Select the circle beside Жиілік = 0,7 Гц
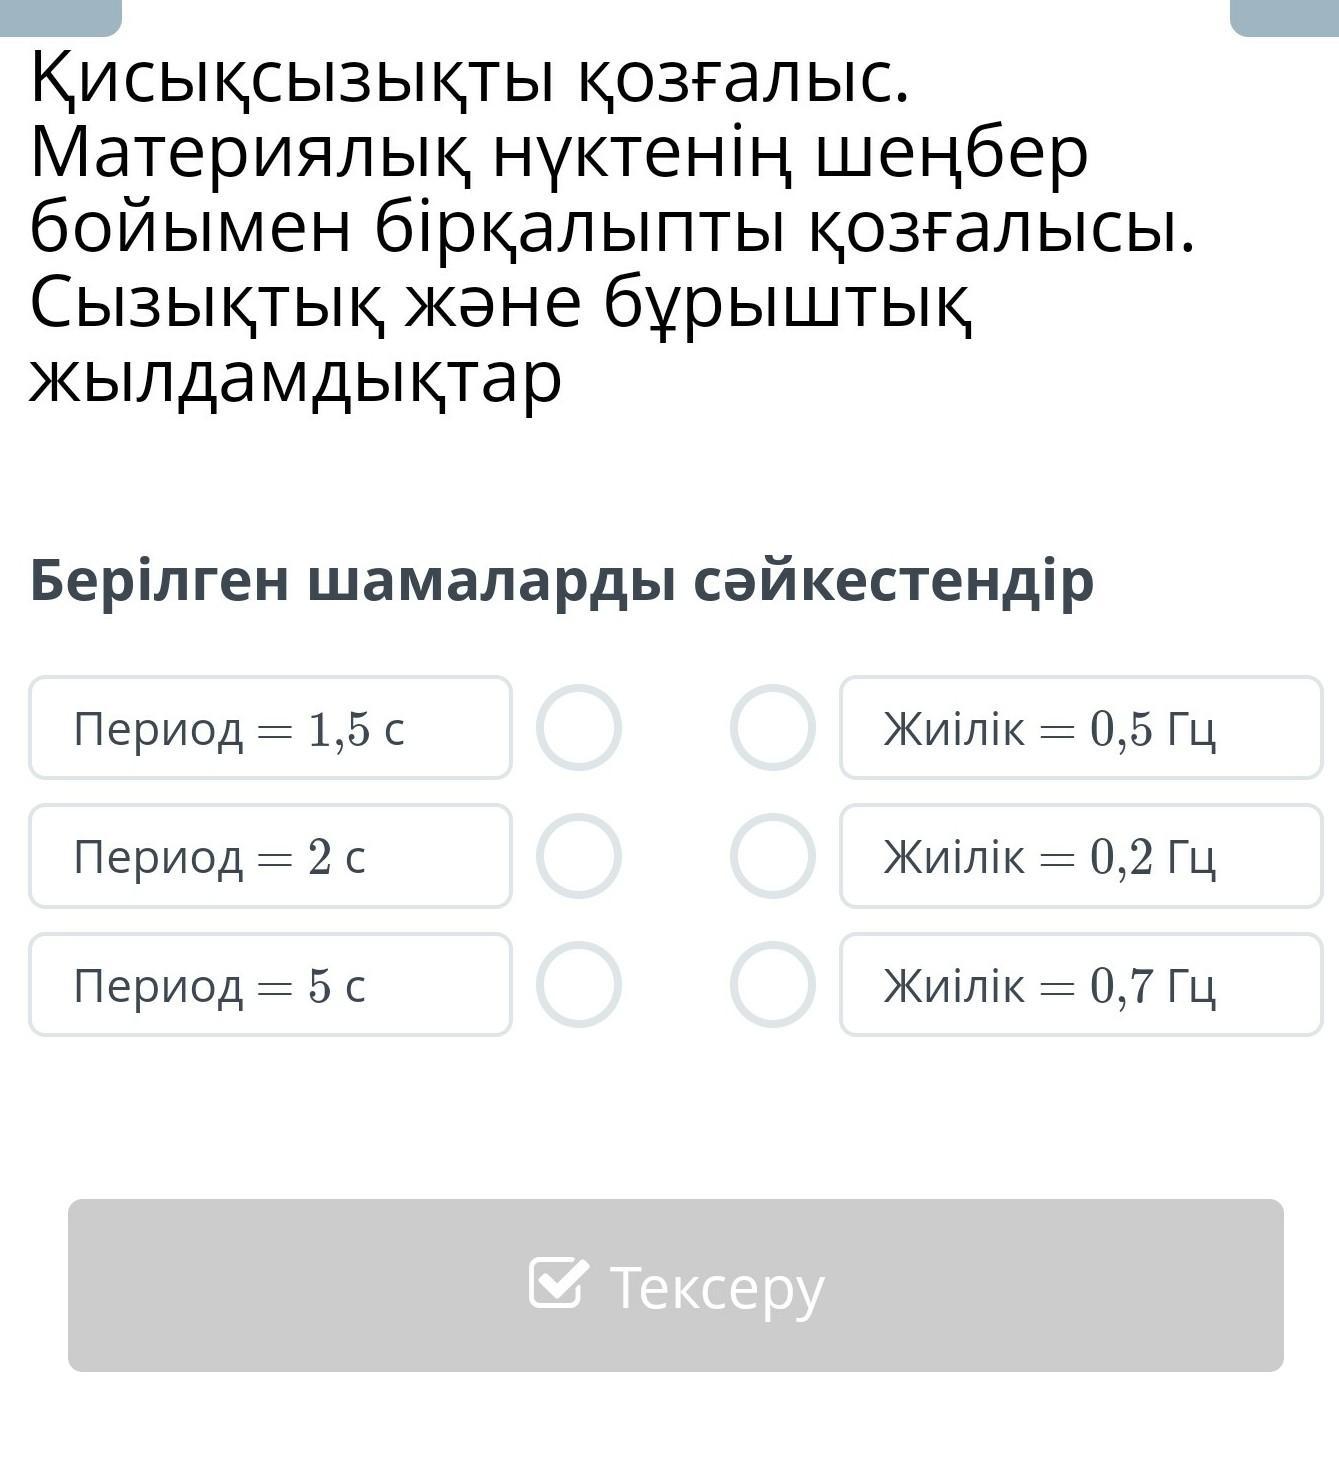 [772, 984]
